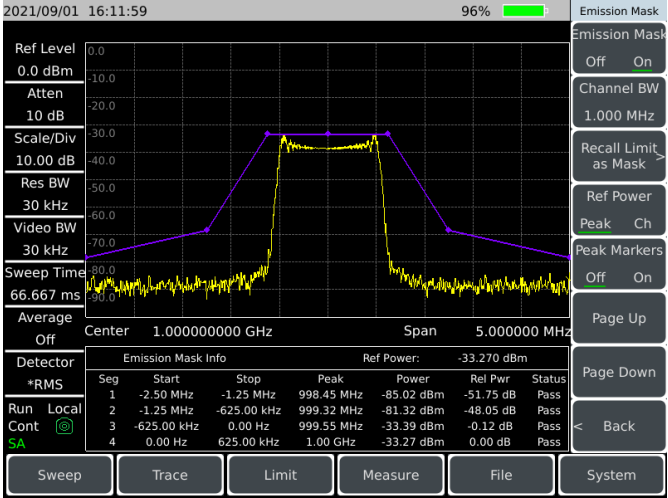Open the Sweep menu
This screenshot has width=668, height=498.
click(x=60, y=475)
